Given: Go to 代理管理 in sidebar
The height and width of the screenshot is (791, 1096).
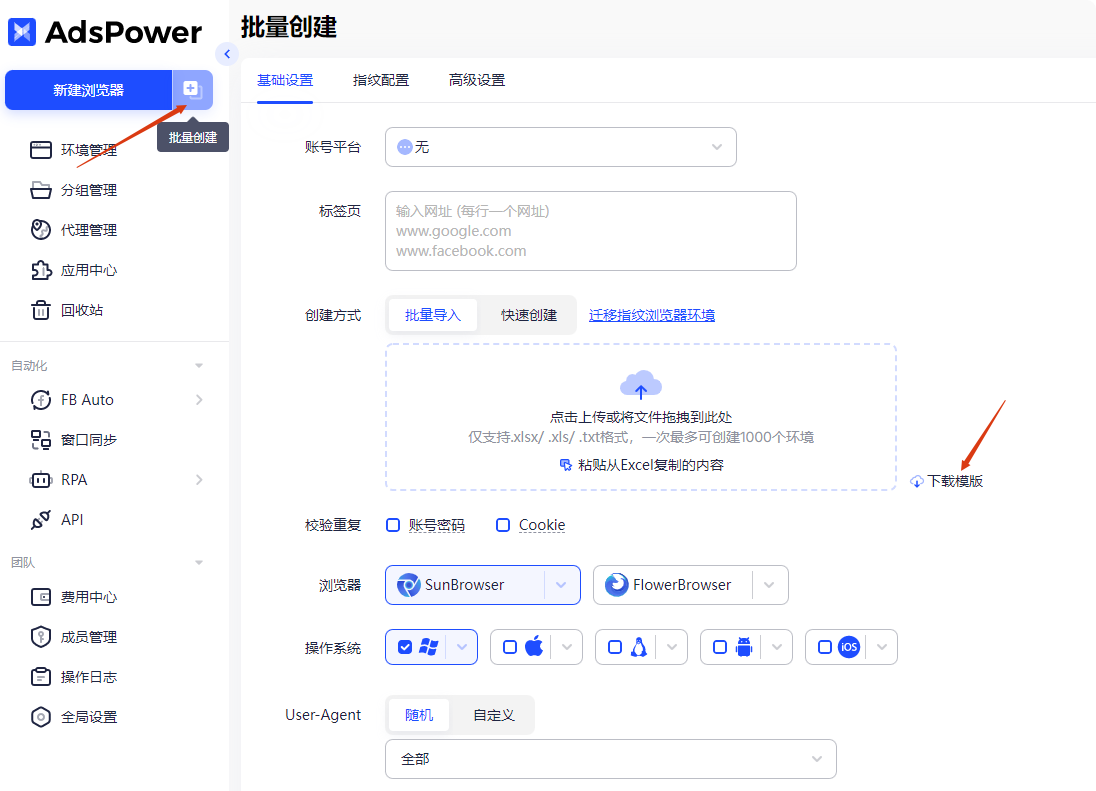Looking at the screenshot, I should point(73,230).
